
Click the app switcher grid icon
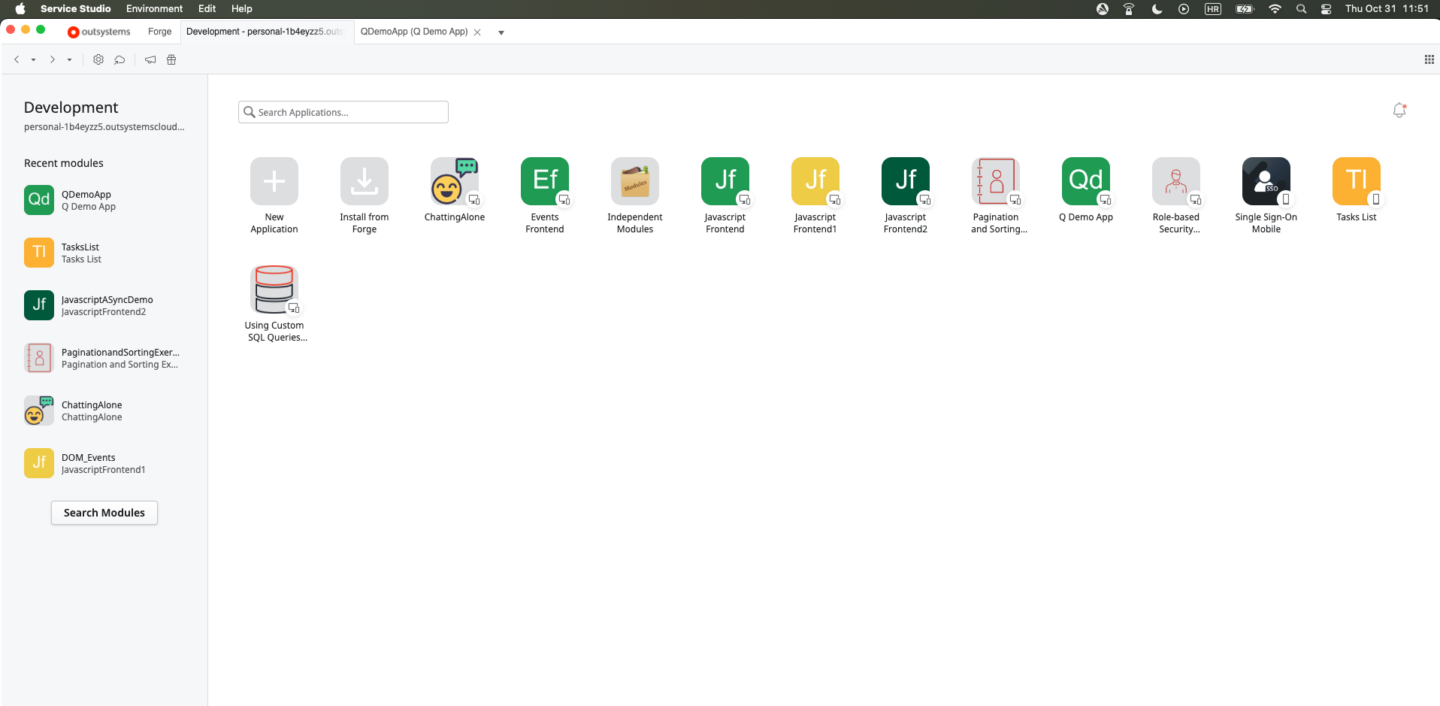click(x=1428, y=59)
